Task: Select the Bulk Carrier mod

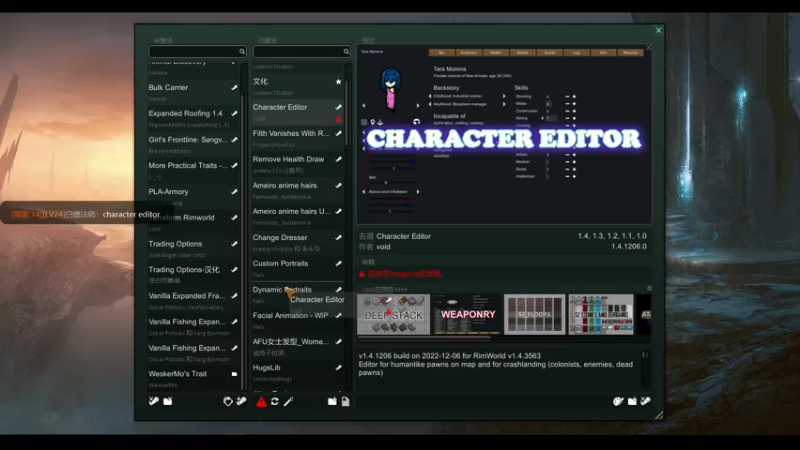Action: (x=193, y=92)
